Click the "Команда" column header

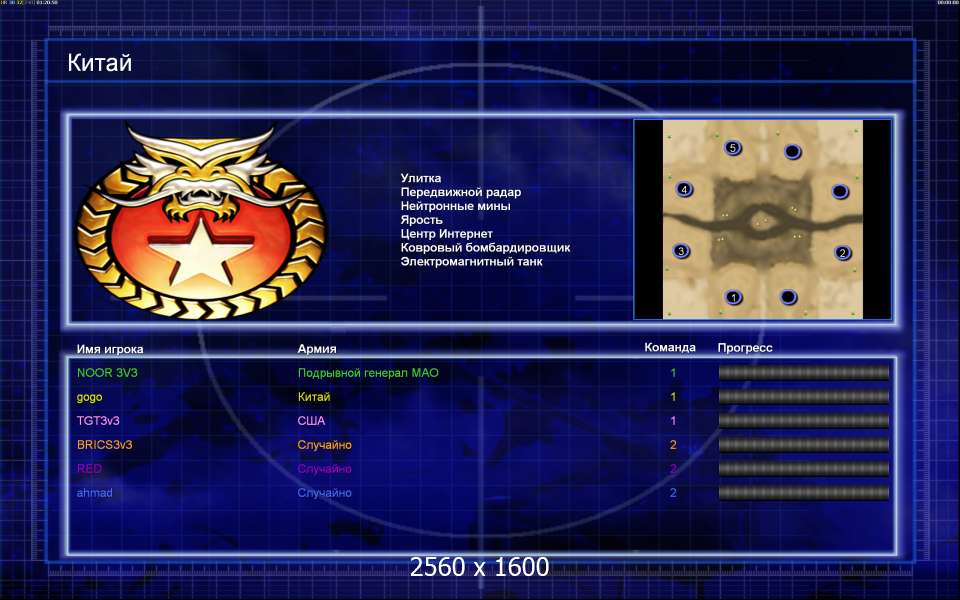click(x=670, y=347)
